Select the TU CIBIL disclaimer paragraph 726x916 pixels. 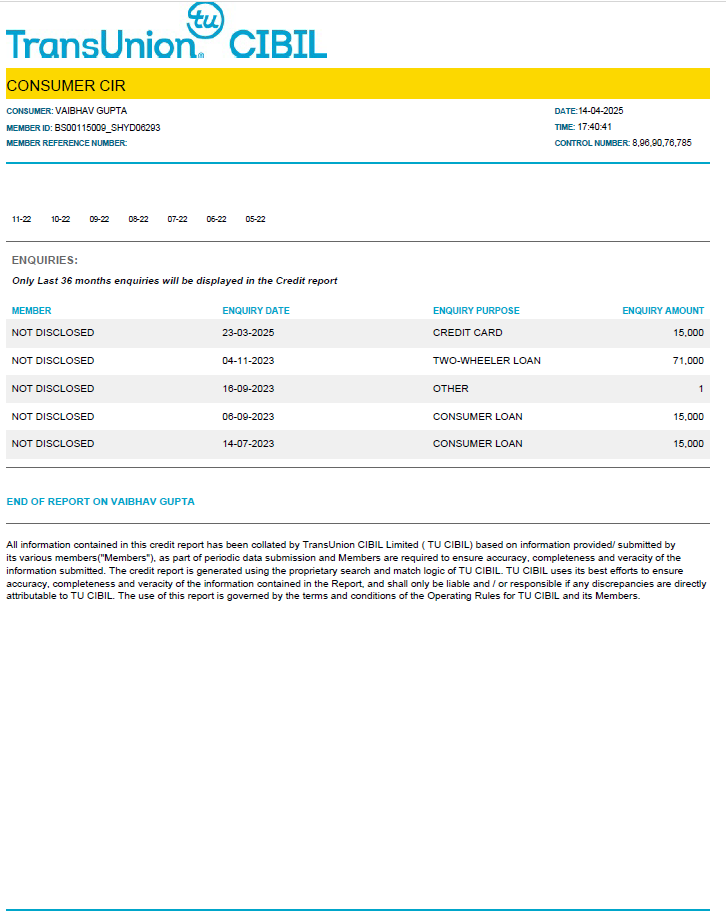[x=356, y=570]
